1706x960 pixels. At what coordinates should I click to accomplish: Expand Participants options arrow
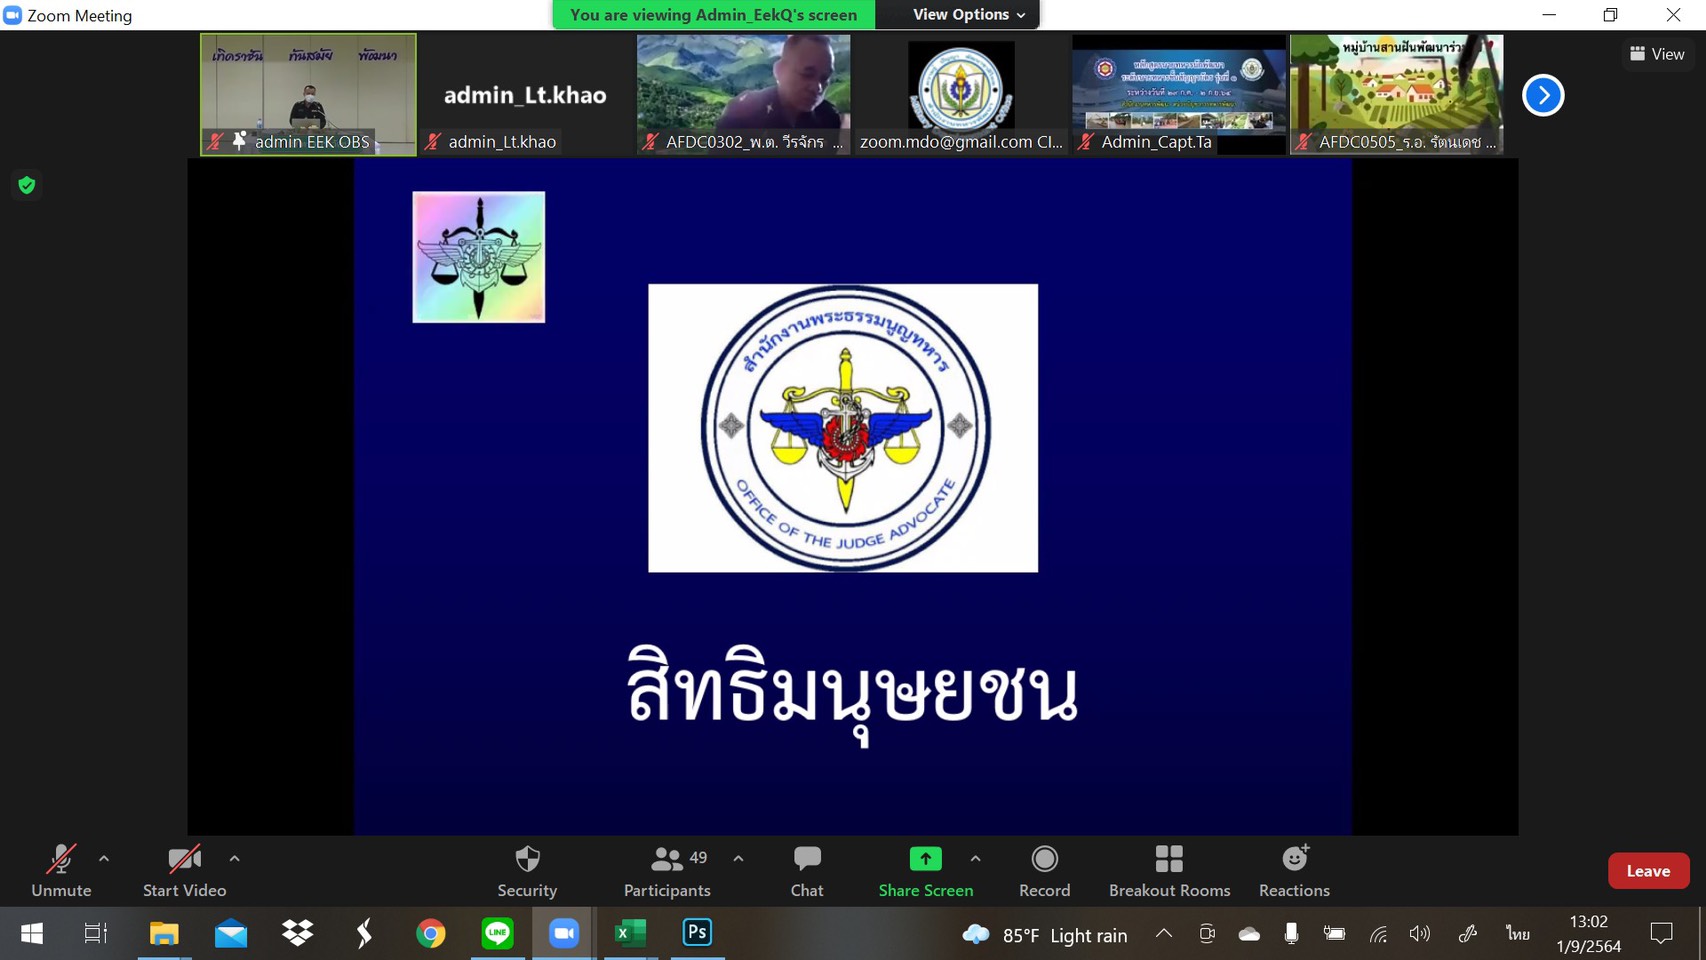click(738, 858)
